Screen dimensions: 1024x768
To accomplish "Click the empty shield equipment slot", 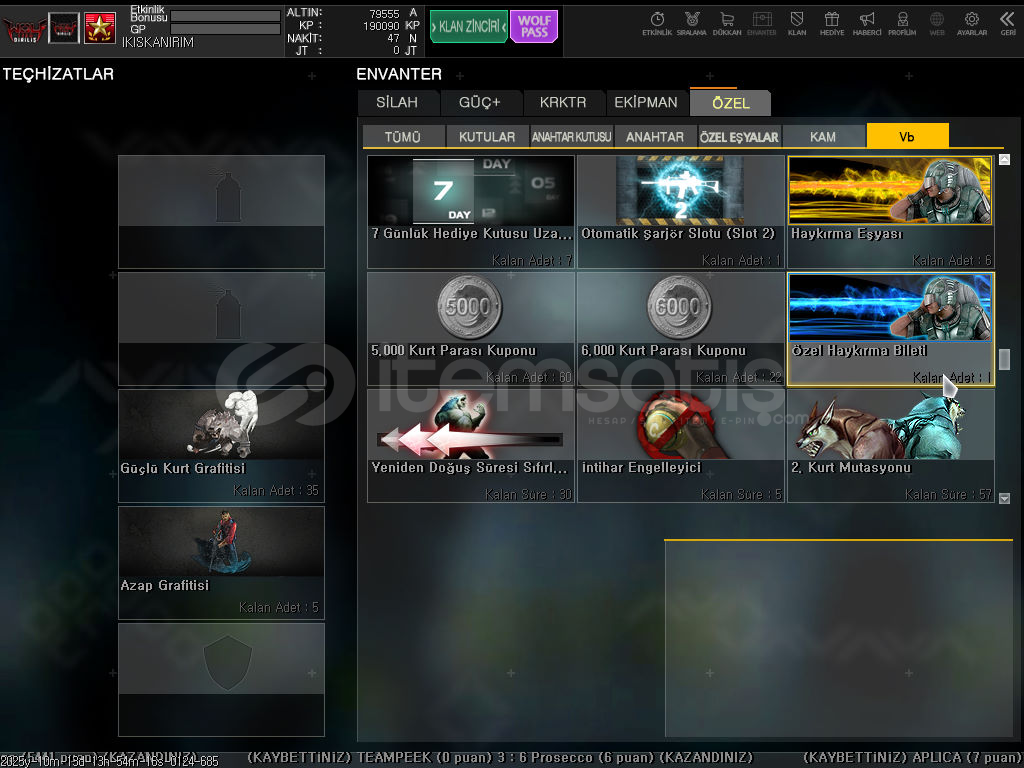I will pos(221,680).
